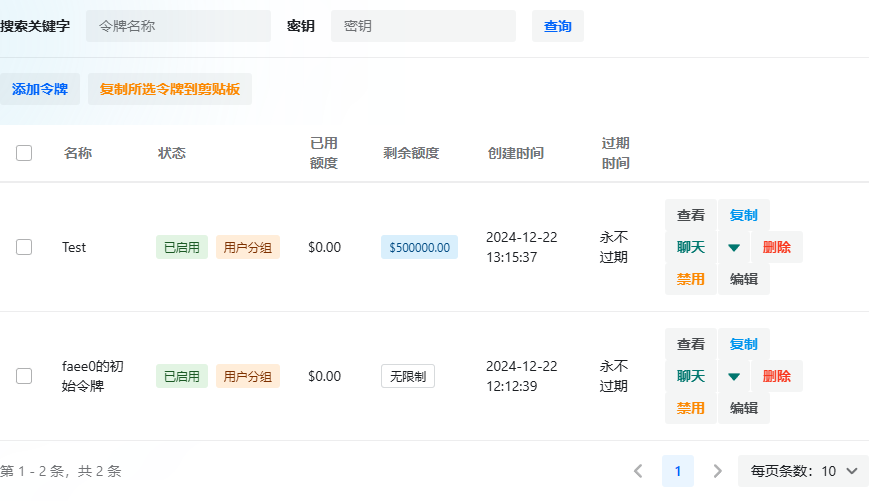Toggle the select-all checkbox in table header
The image size is (869, 501).
(x=24, y=153)
